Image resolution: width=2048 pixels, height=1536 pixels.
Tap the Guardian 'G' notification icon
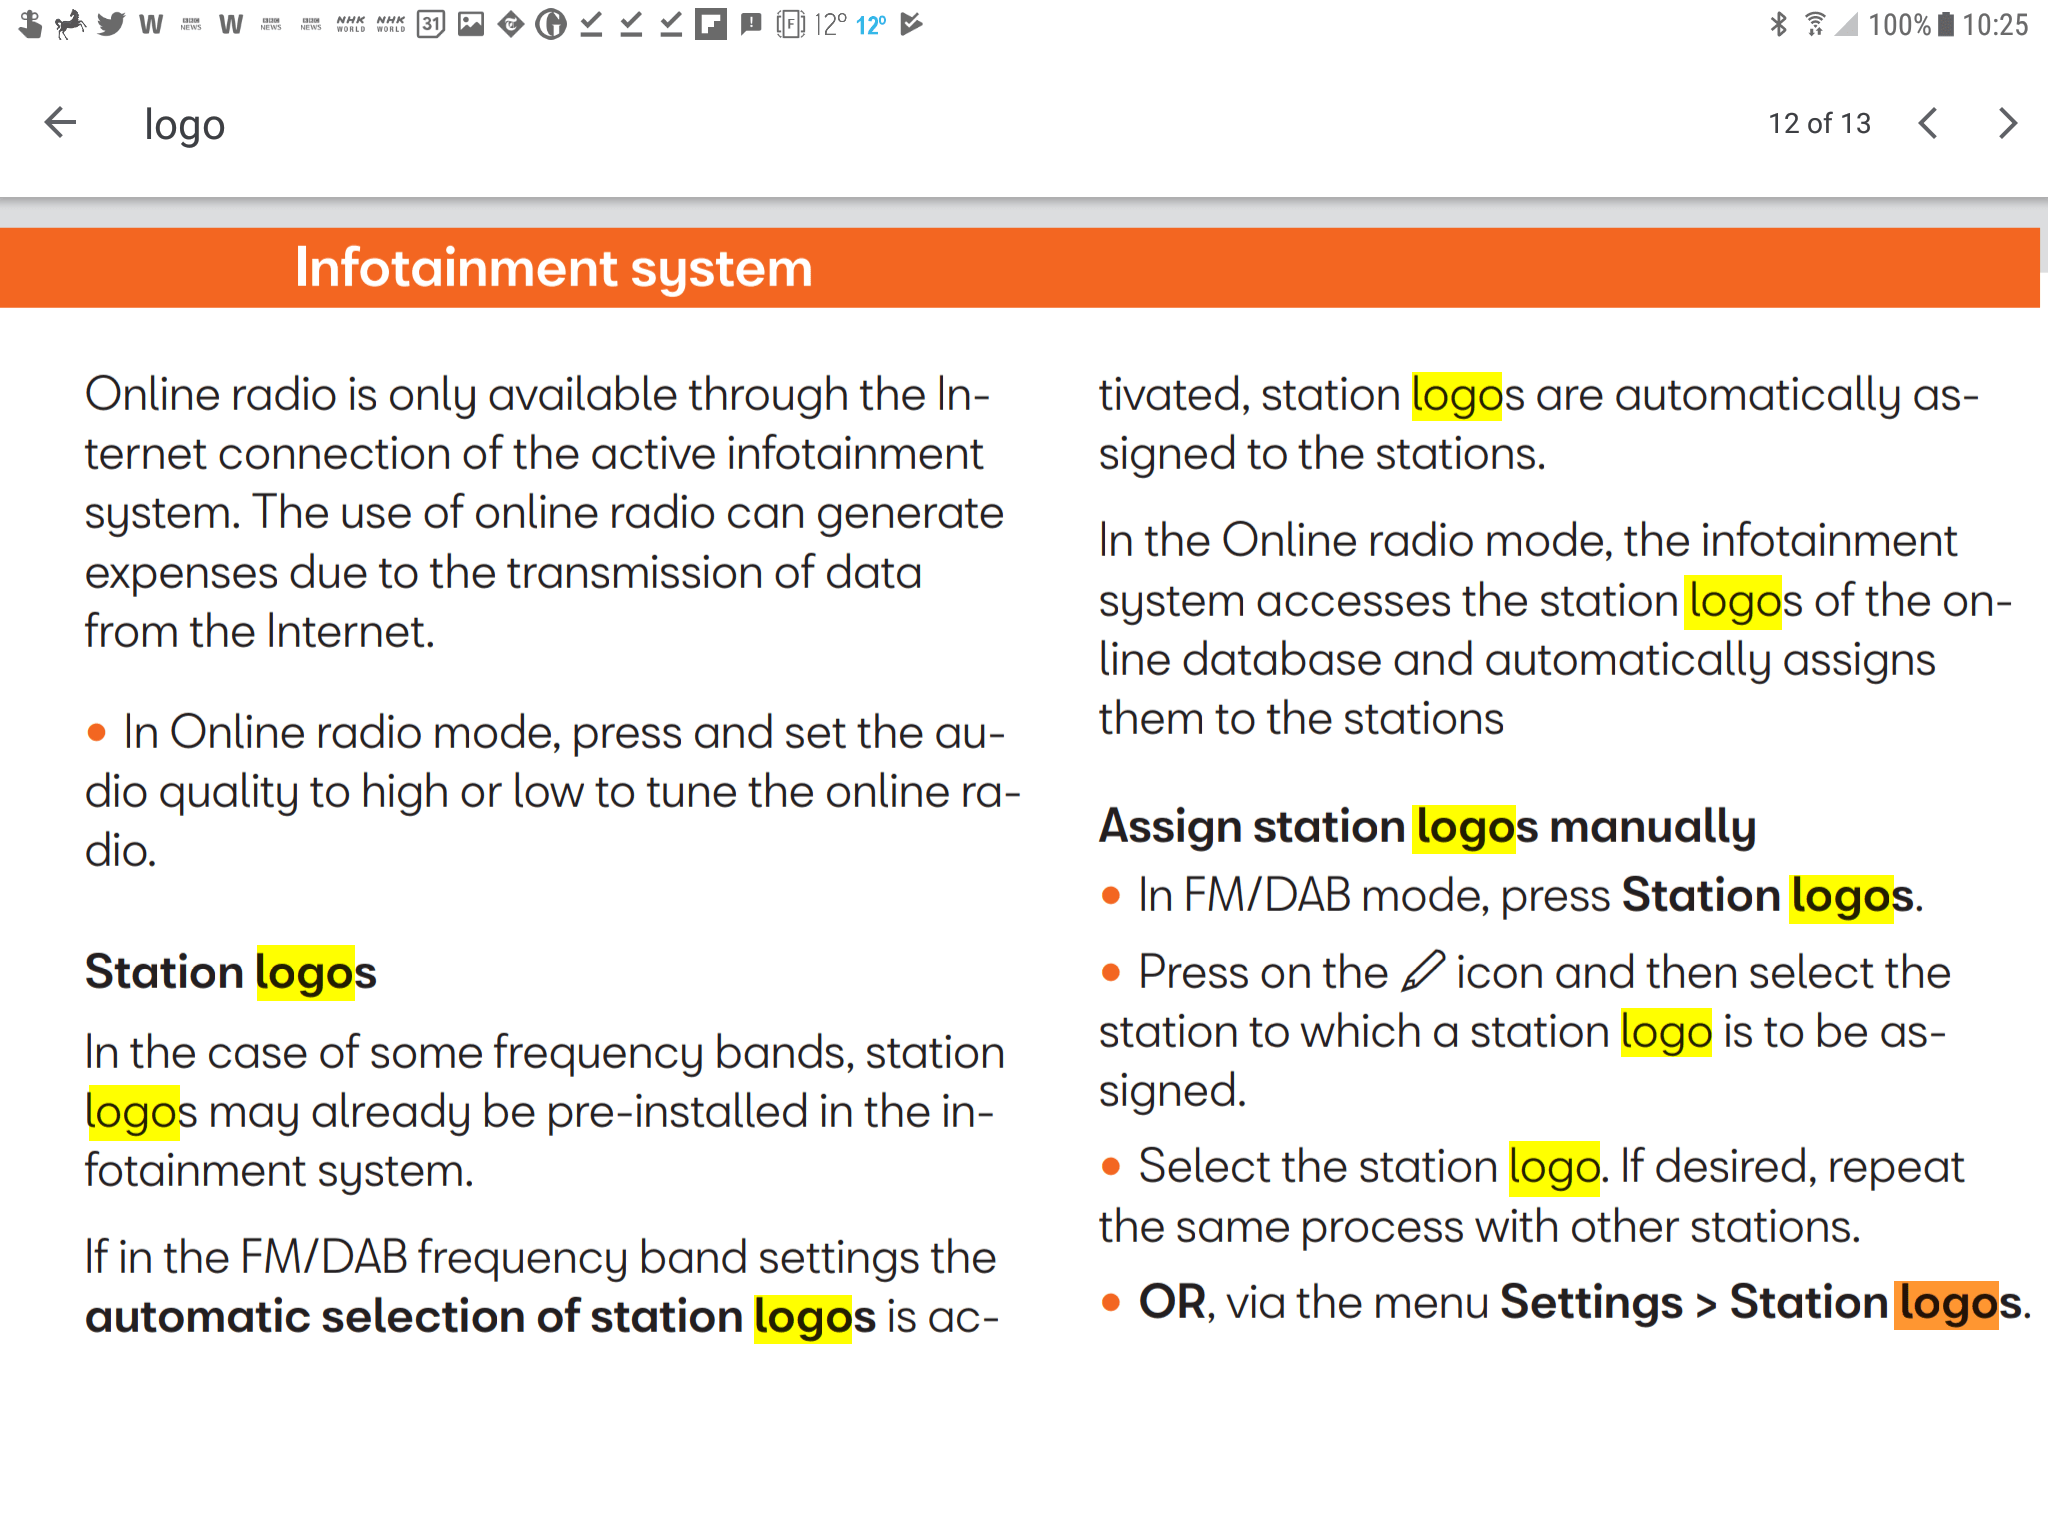tap(550, 24)
